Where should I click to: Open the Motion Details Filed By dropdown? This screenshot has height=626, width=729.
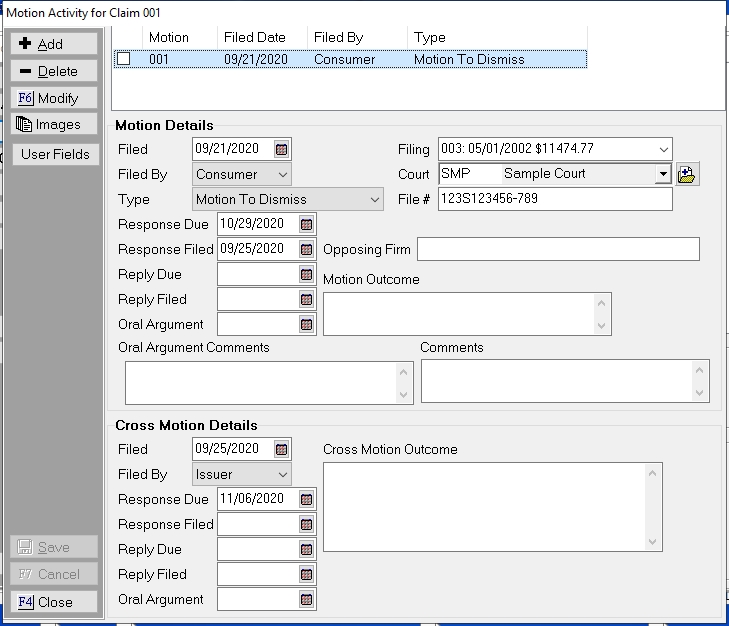tap(282, 174)
